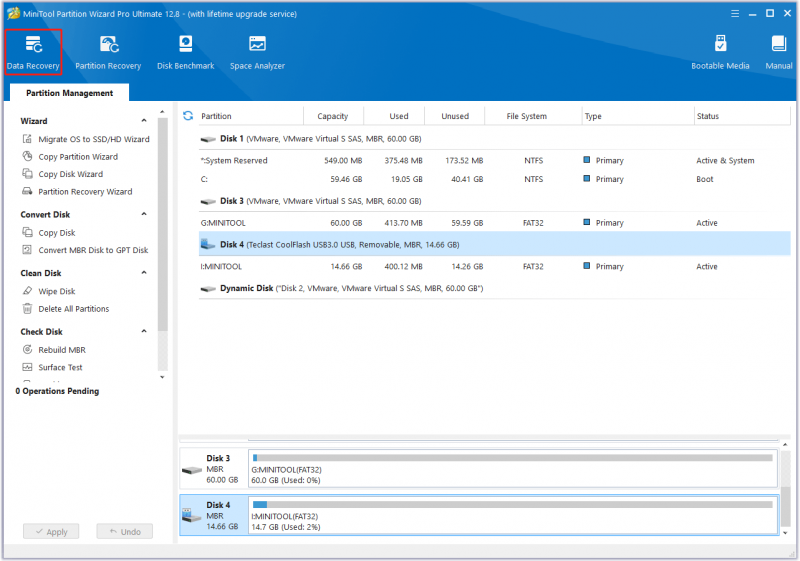The height and width of the screenshot is (561, 800).
Task: Select the Disk 3 thumbnail in the disk map
Action: pyautogui.click(x=214, y=469)
